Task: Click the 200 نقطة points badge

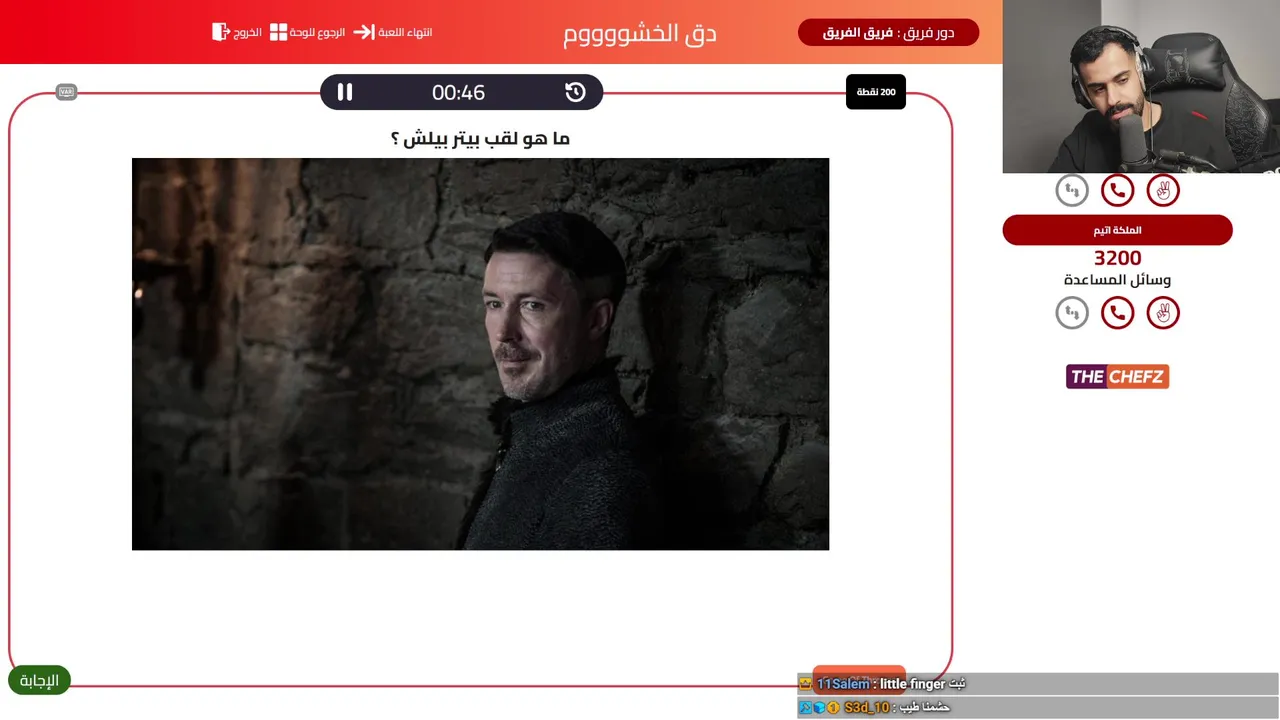Action: click(x=876, y=92)
